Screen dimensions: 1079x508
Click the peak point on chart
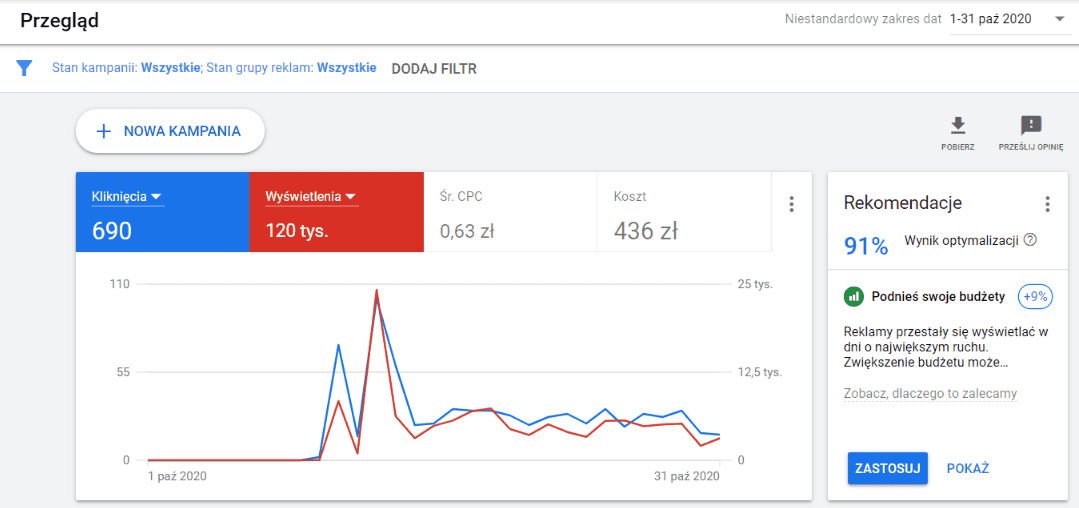(376, 291)
